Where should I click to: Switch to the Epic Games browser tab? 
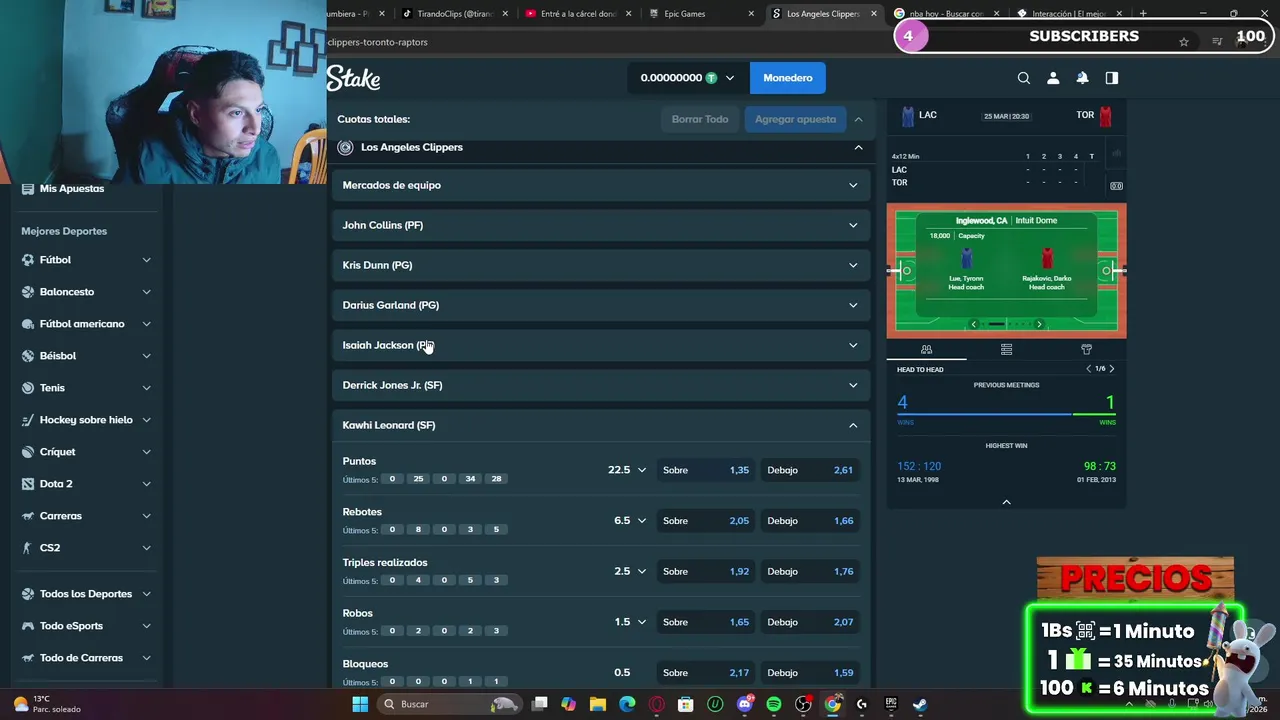(x=700, y=14)
